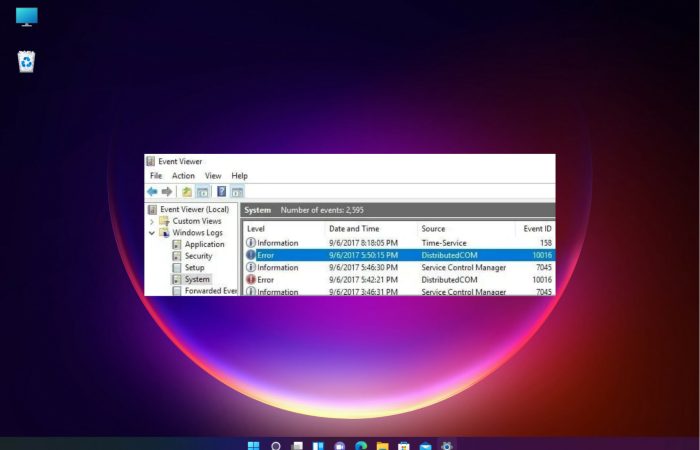700x450 pixels.
Task: Open the Help menu
Action: tap(239, 176)
